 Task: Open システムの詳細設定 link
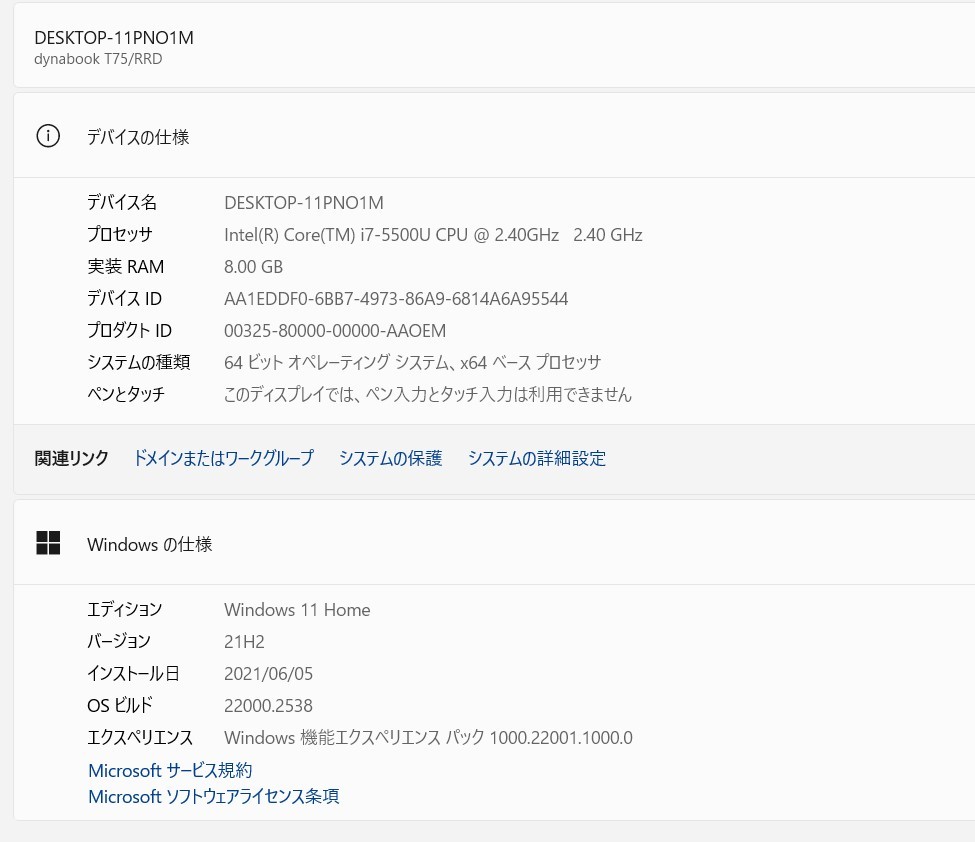[x=536, y=458]
